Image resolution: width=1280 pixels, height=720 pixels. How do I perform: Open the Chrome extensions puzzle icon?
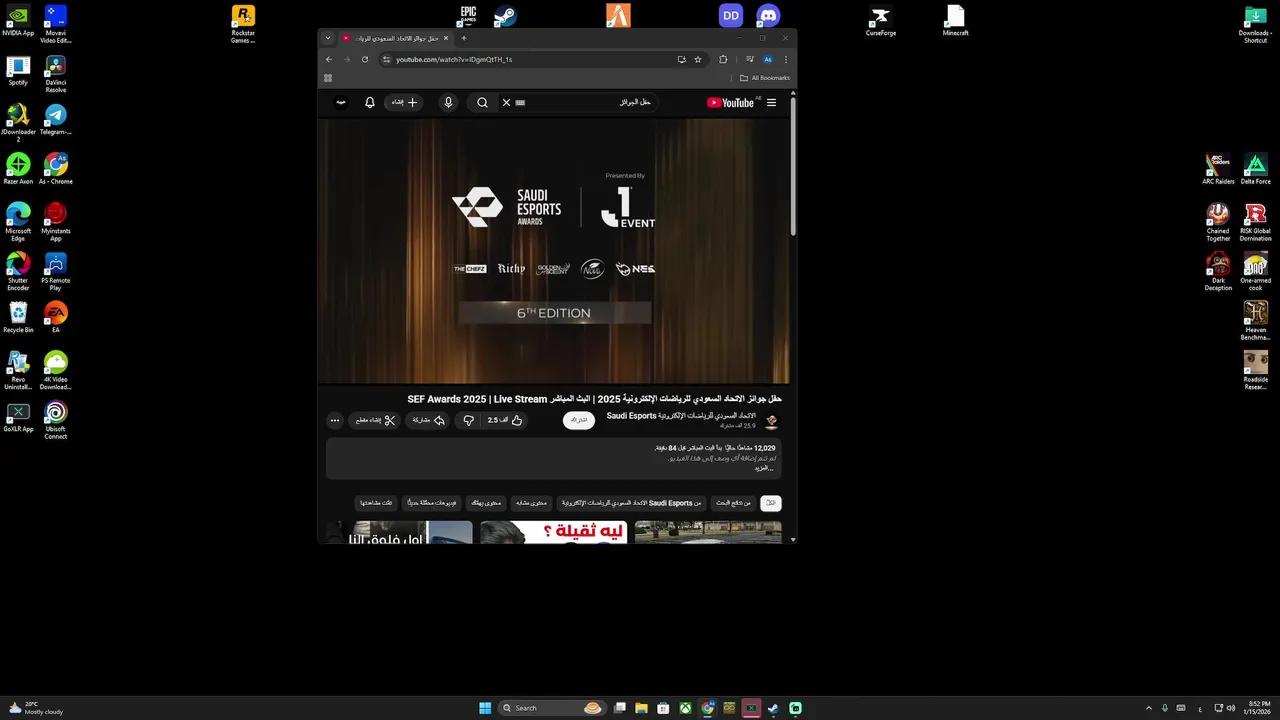pyautogui.click(x=723, y=59)
